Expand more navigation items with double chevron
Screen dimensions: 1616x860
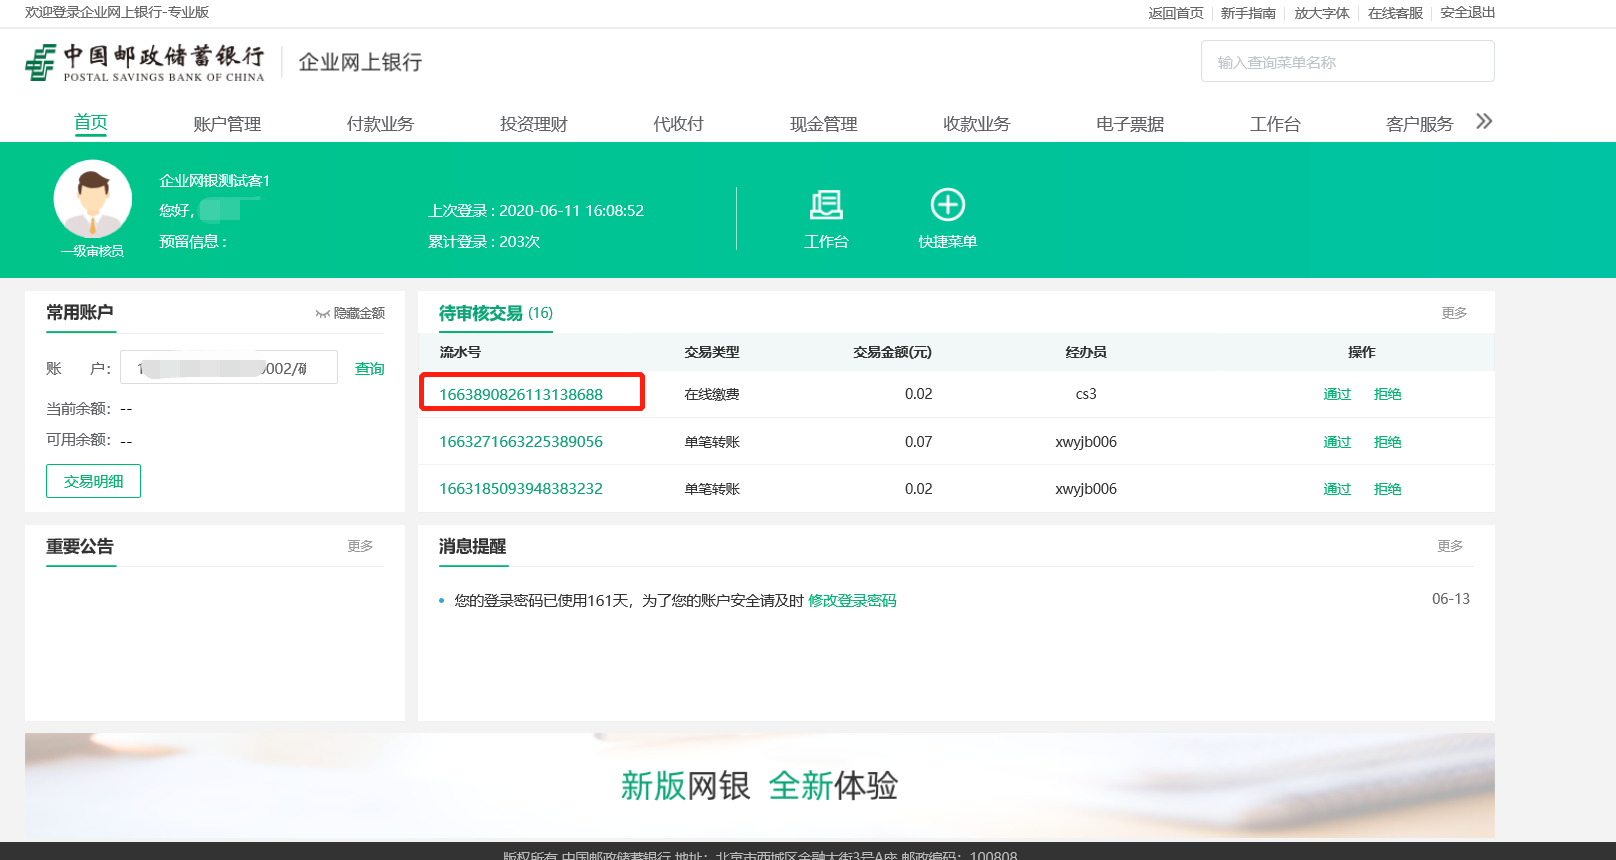point(1484,122)
